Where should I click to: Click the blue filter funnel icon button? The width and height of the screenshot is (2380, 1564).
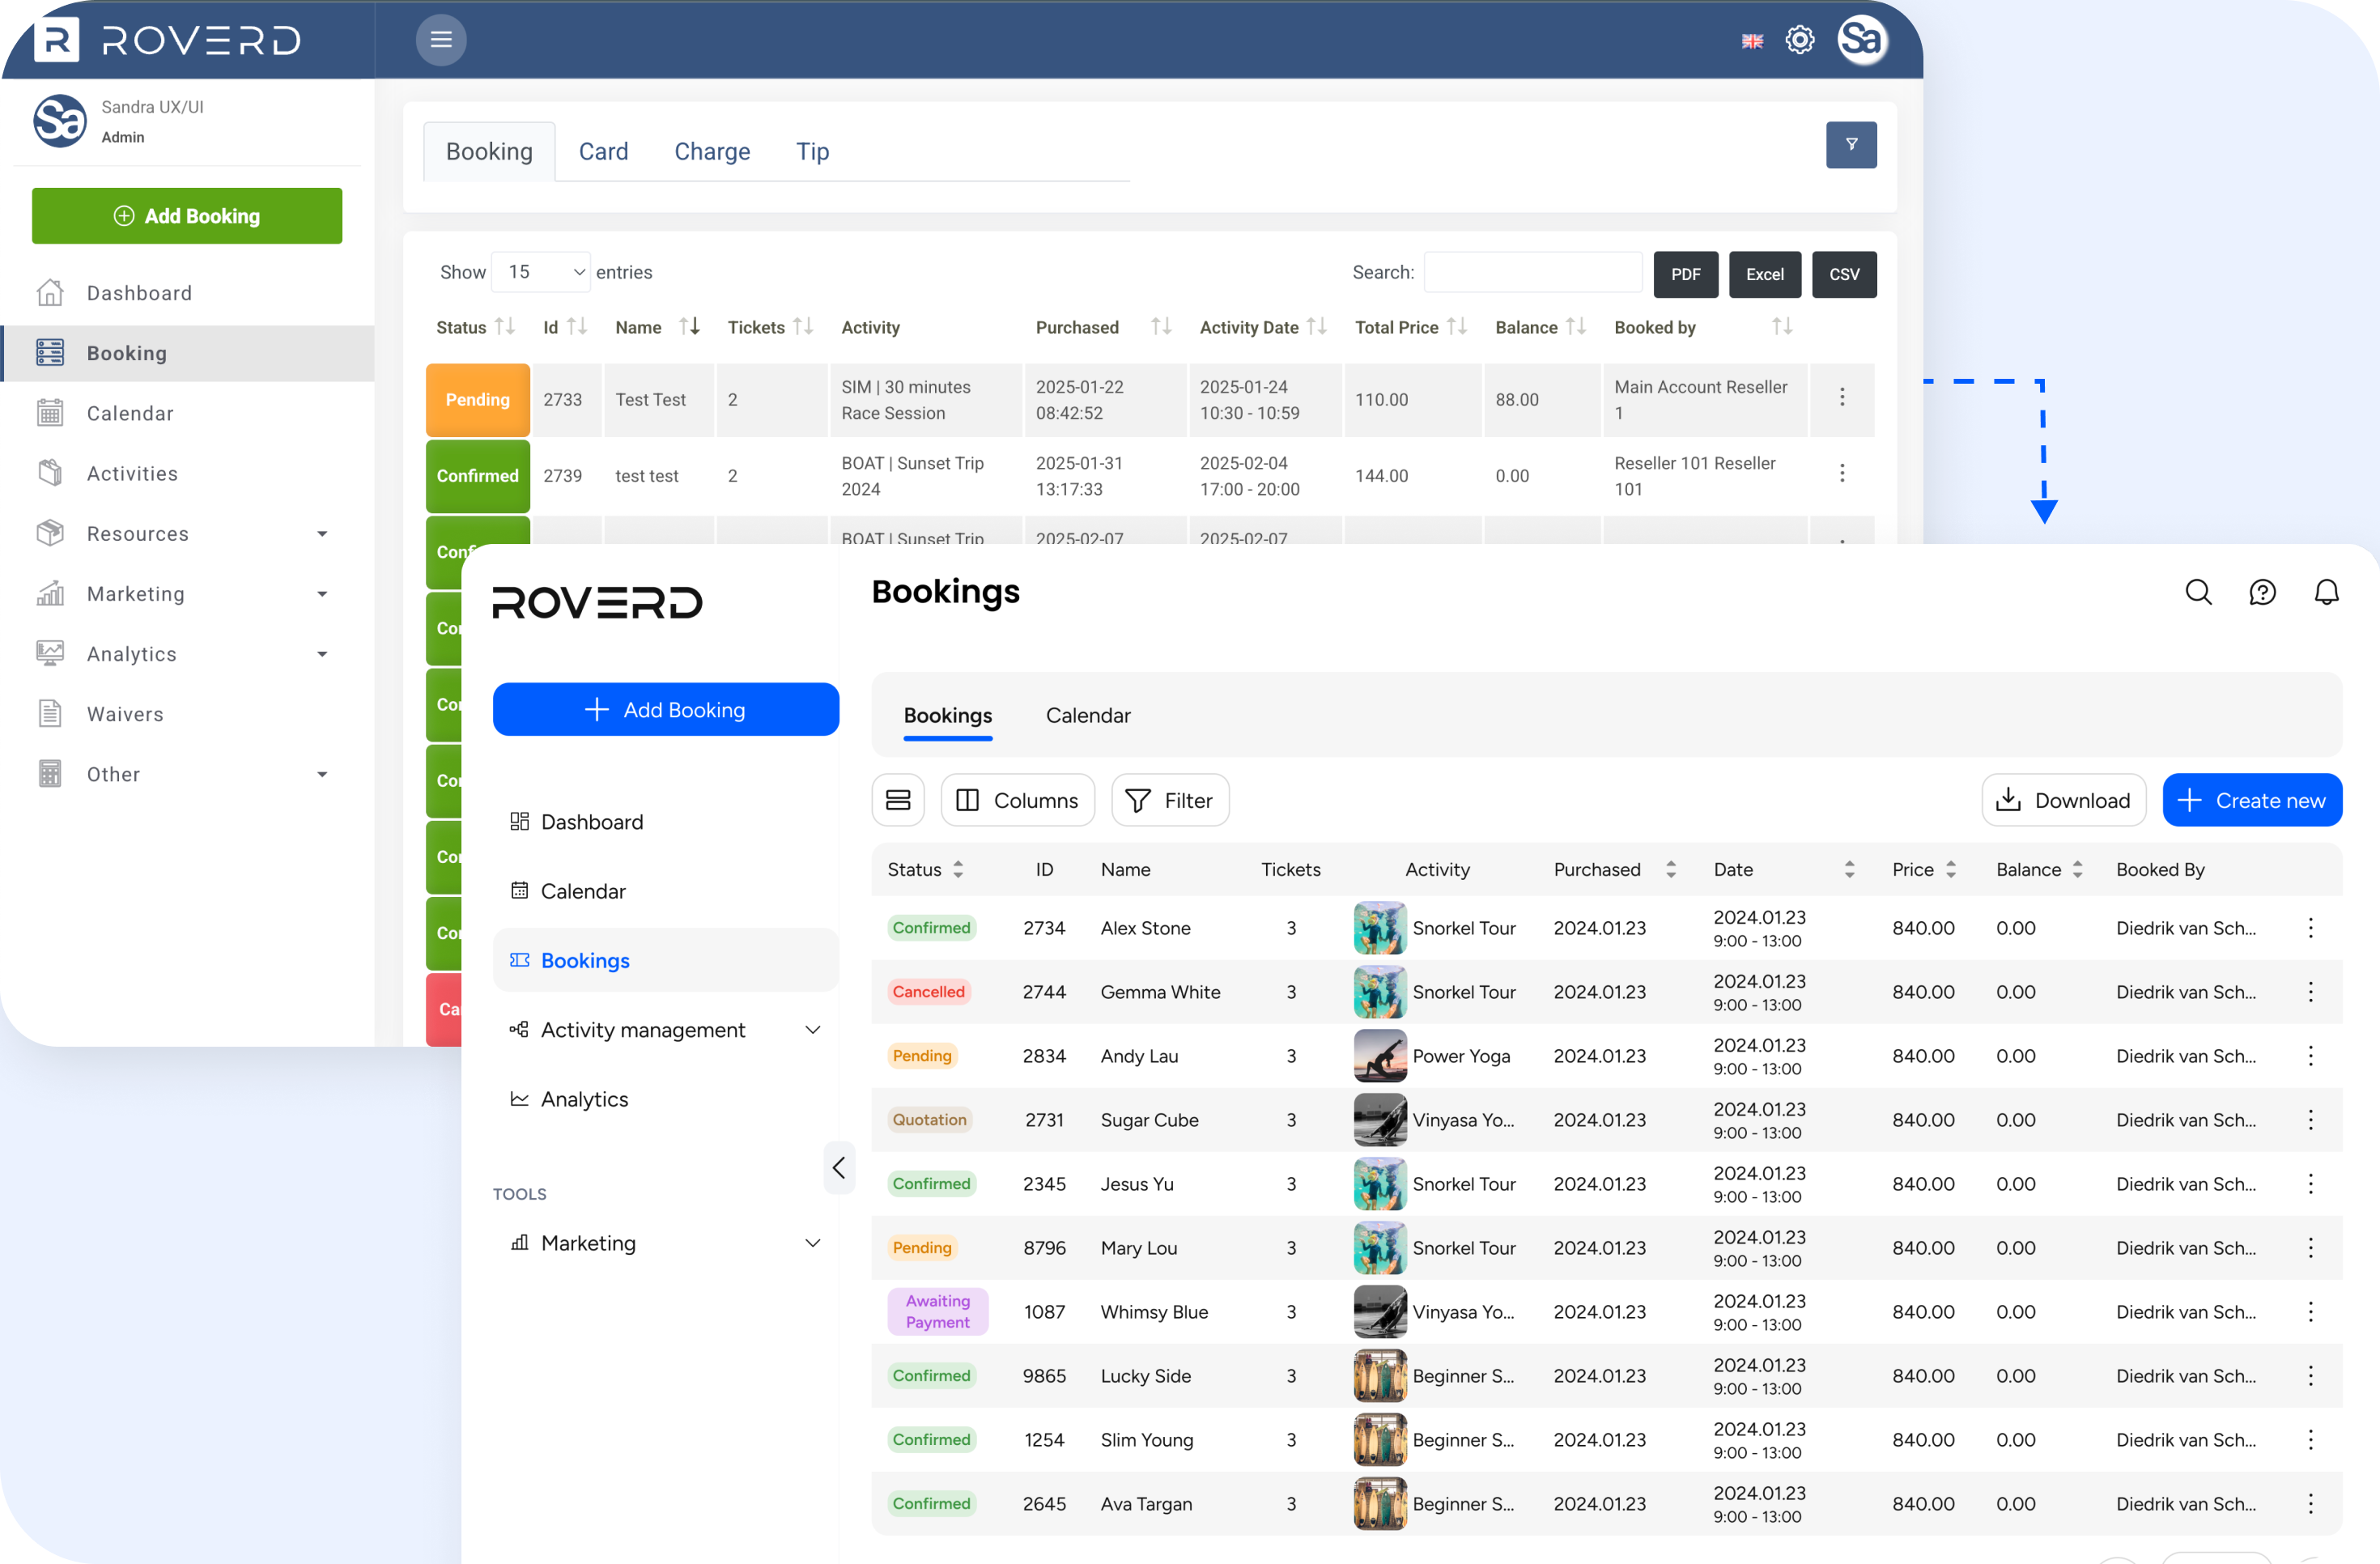[1850, 145]
